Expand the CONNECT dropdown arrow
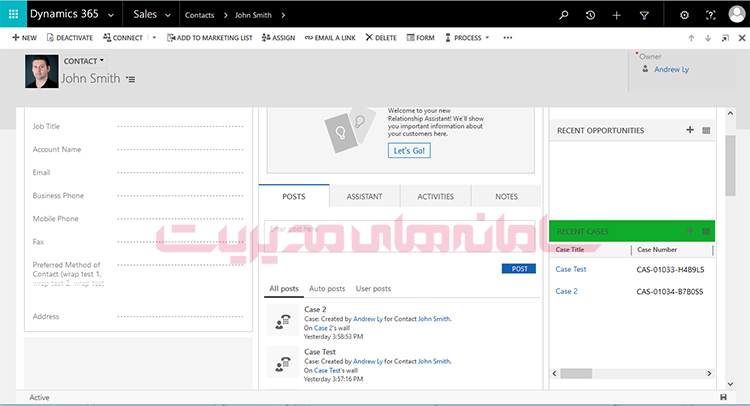Screen dimensions: 750x406 coord(154,38)
